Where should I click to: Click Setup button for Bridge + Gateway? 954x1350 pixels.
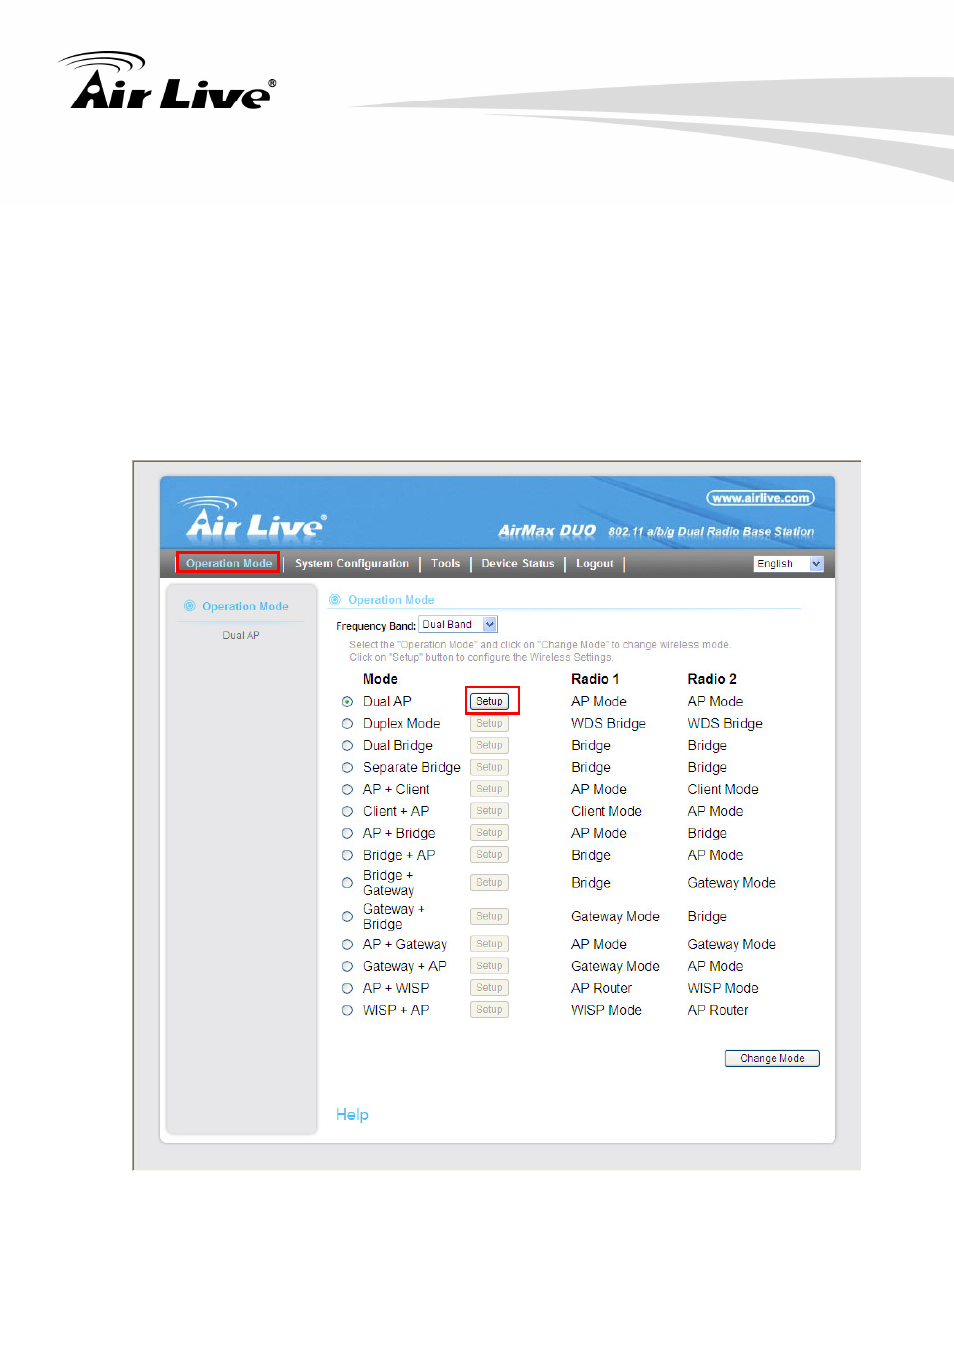tap(489, 883)
